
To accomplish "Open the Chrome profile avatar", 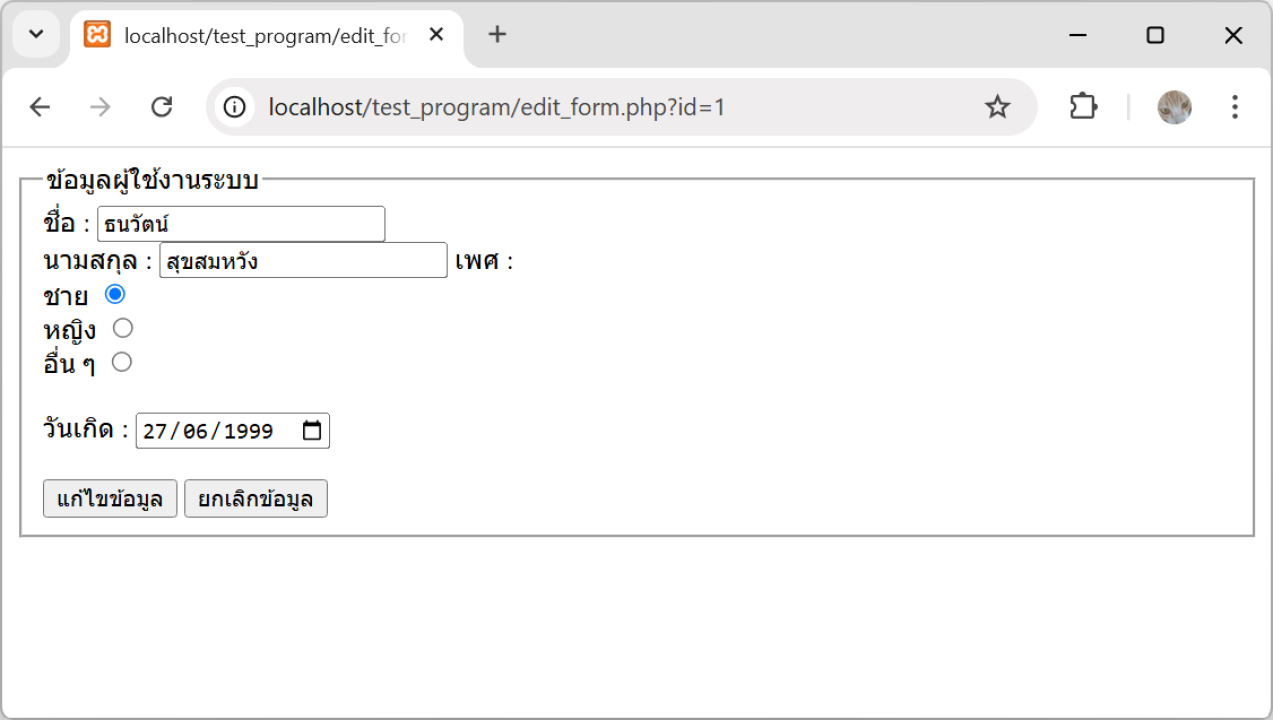I will 1174,107.
